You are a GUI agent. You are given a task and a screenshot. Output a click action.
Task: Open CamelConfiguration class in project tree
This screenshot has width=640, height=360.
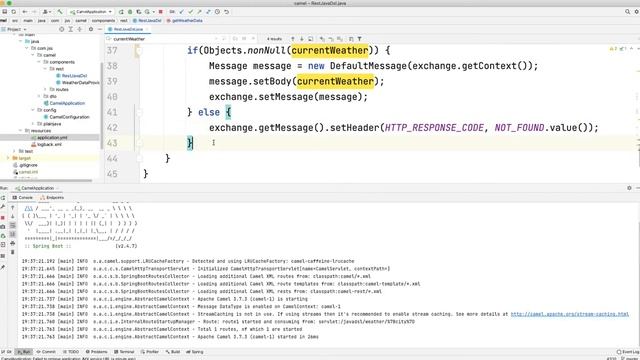tap(66, 117)
